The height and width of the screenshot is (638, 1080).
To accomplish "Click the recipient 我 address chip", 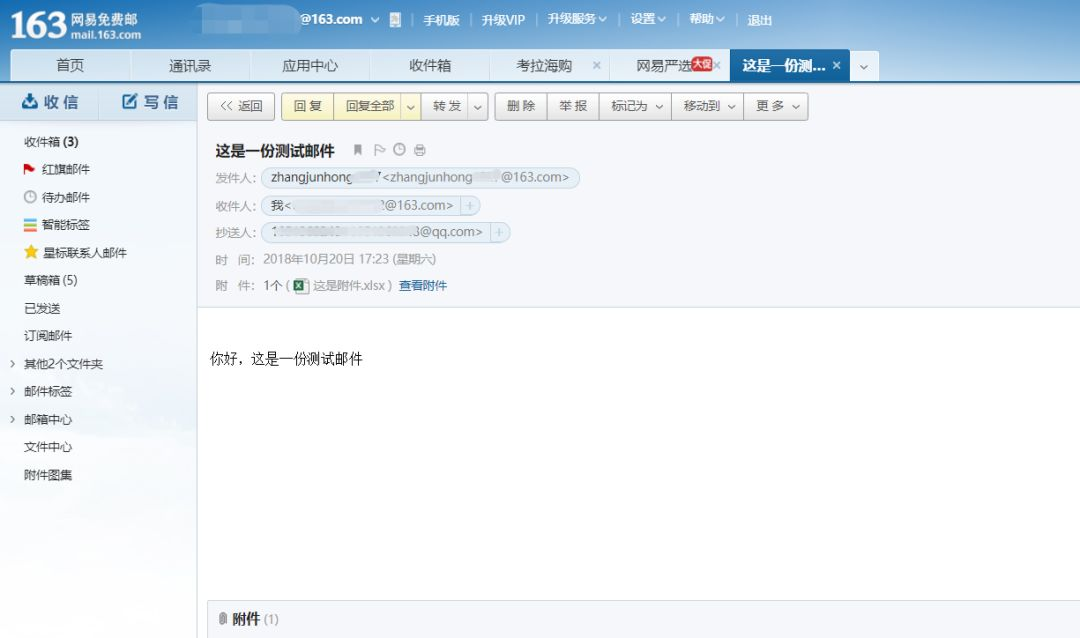I will pos(362,205).
